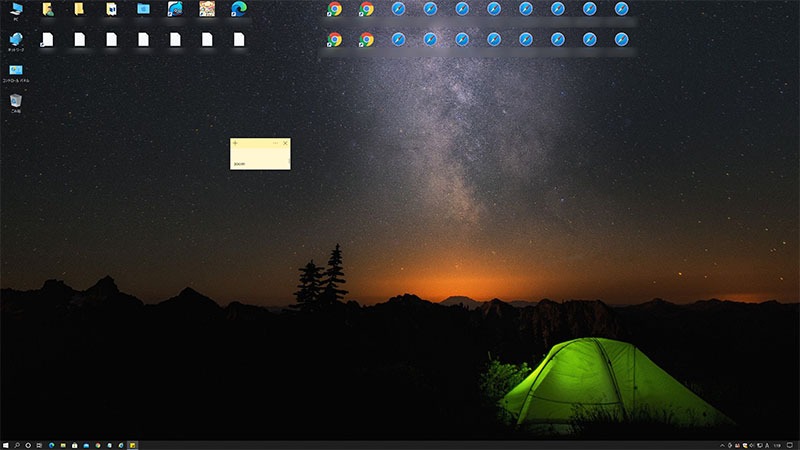Select the leftmost Chrome shortcut in upper row

(x=335, y=9)
